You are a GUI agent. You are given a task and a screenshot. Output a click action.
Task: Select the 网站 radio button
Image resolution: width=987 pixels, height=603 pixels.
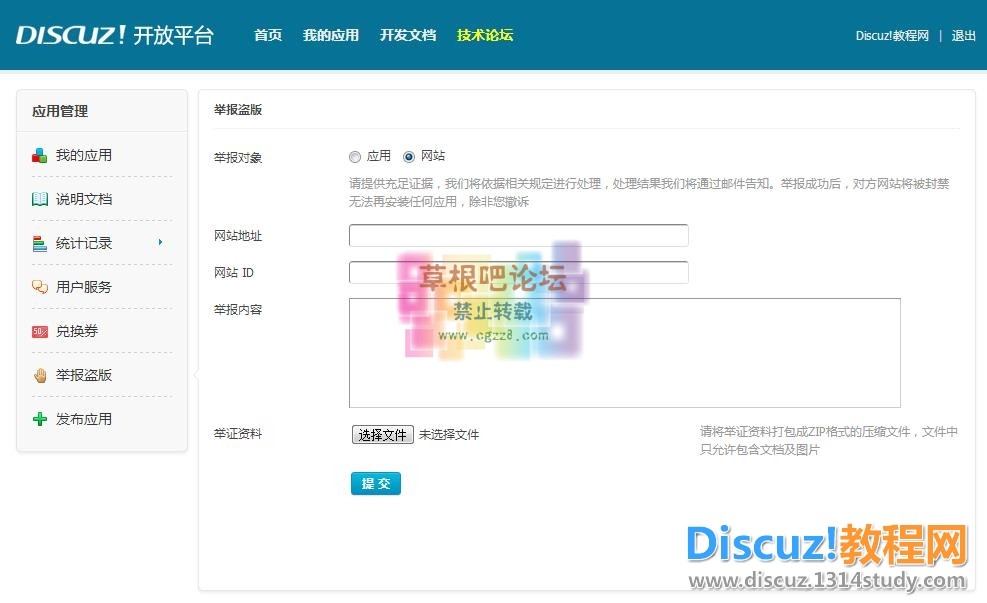click(x=409, y=157)
